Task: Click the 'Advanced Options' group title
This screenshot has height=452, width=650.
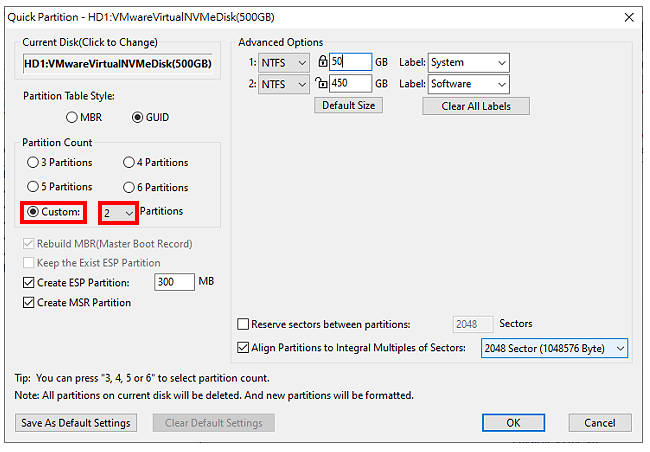Action: [x=281, y=42]
